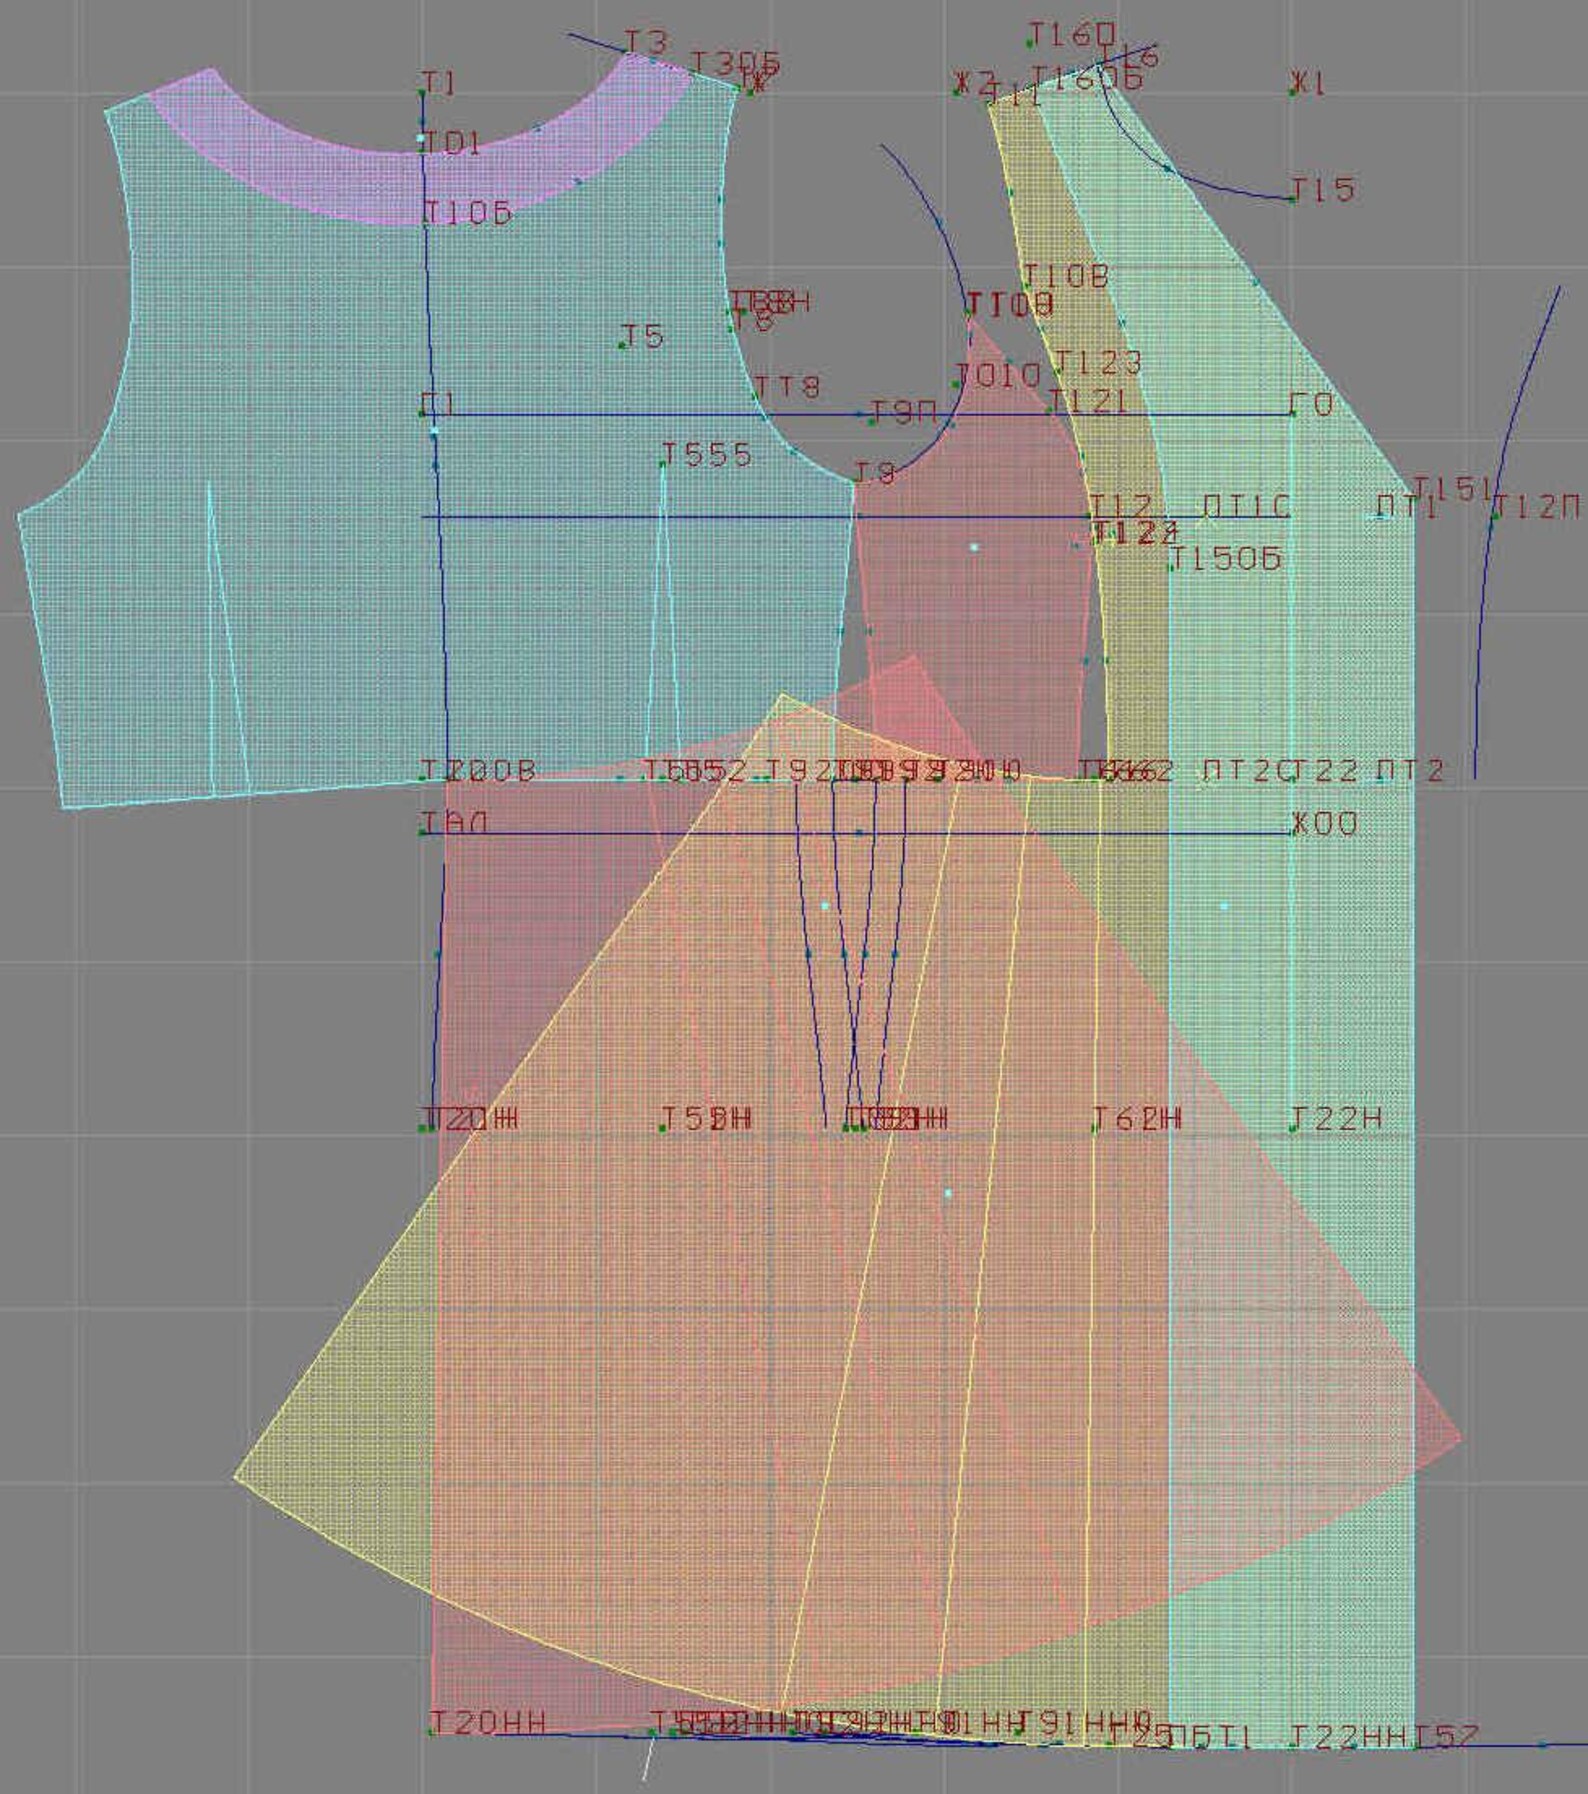Screen dimensions: 1588x1794
Task: Select the Г0 label on the chest line
Action: tap(1312, 405)
